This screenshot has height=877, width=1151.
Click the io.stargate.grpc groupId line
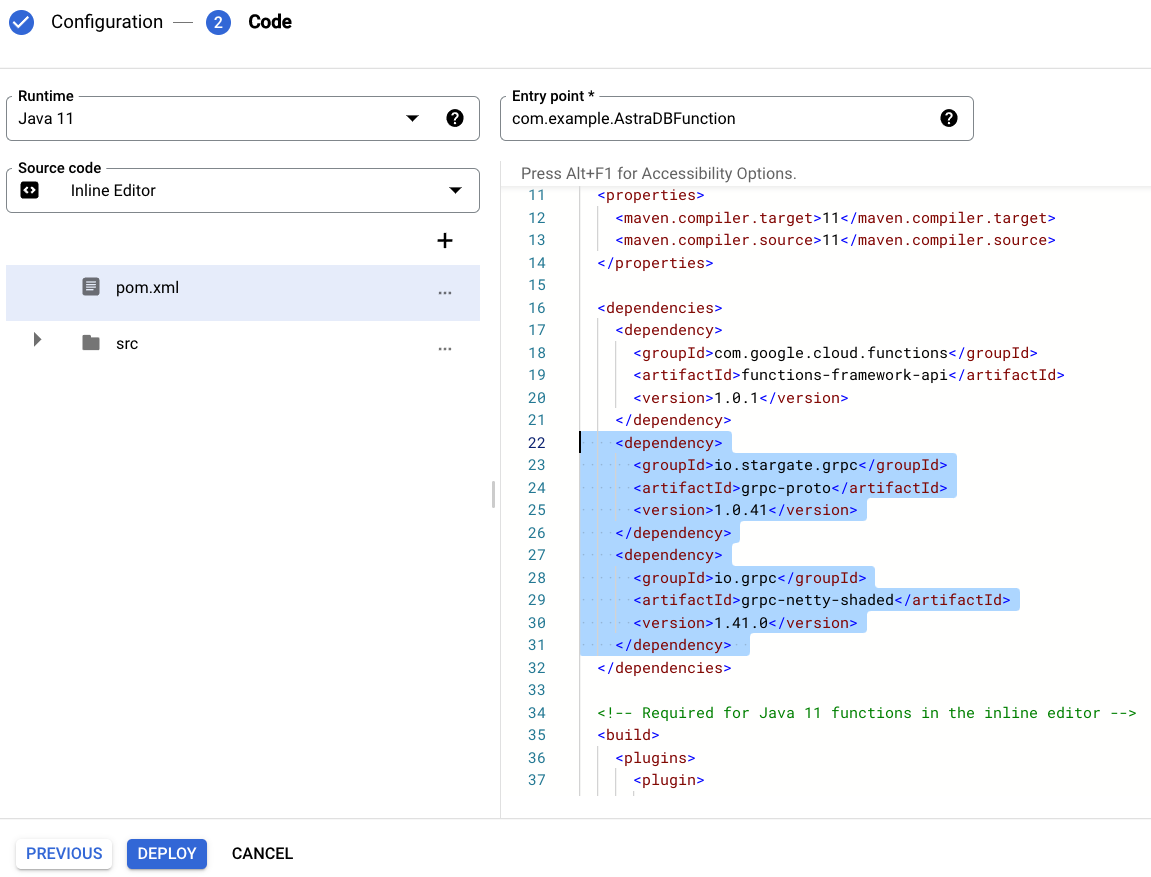790,465
